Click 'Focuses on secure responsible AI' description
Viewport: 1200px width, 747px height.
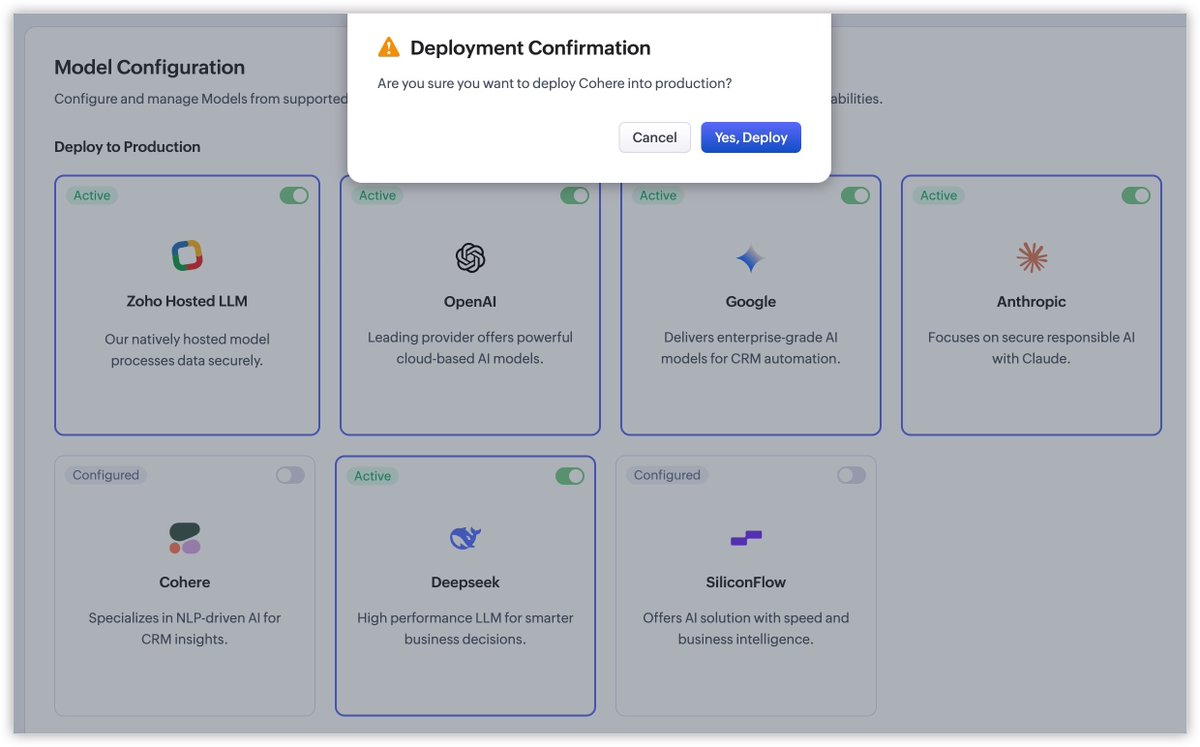(x=1032, y=348)
